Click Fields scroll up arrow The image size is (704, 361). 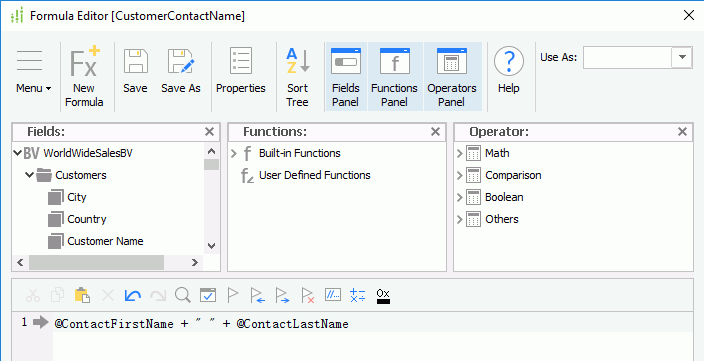tap(212, 151)
